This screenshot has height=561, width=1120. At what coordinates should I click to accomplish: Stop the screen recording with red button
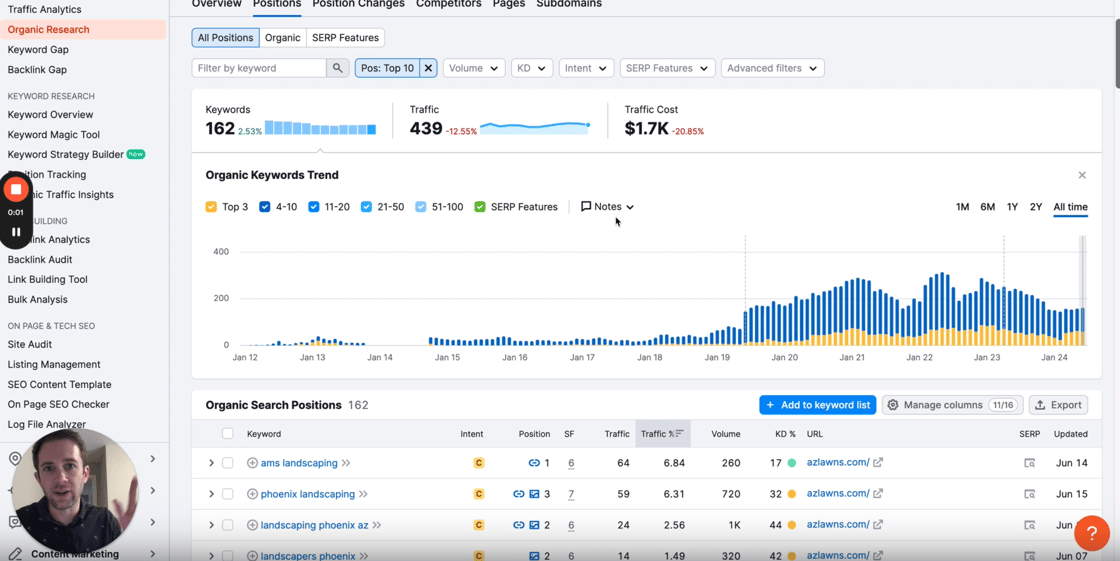(x=16, y=189)
